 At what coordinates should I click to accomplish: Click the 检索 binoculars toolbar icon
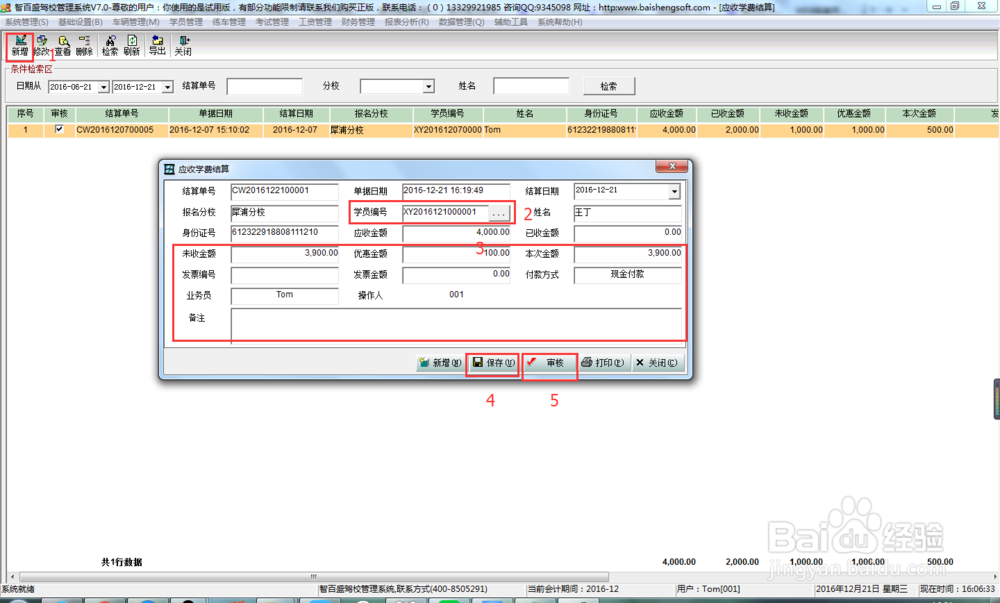110,45
